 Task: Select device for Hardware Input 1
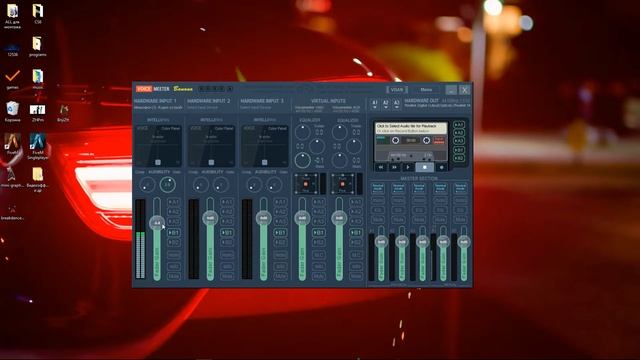pyautogui.click(x=158, y=108)
